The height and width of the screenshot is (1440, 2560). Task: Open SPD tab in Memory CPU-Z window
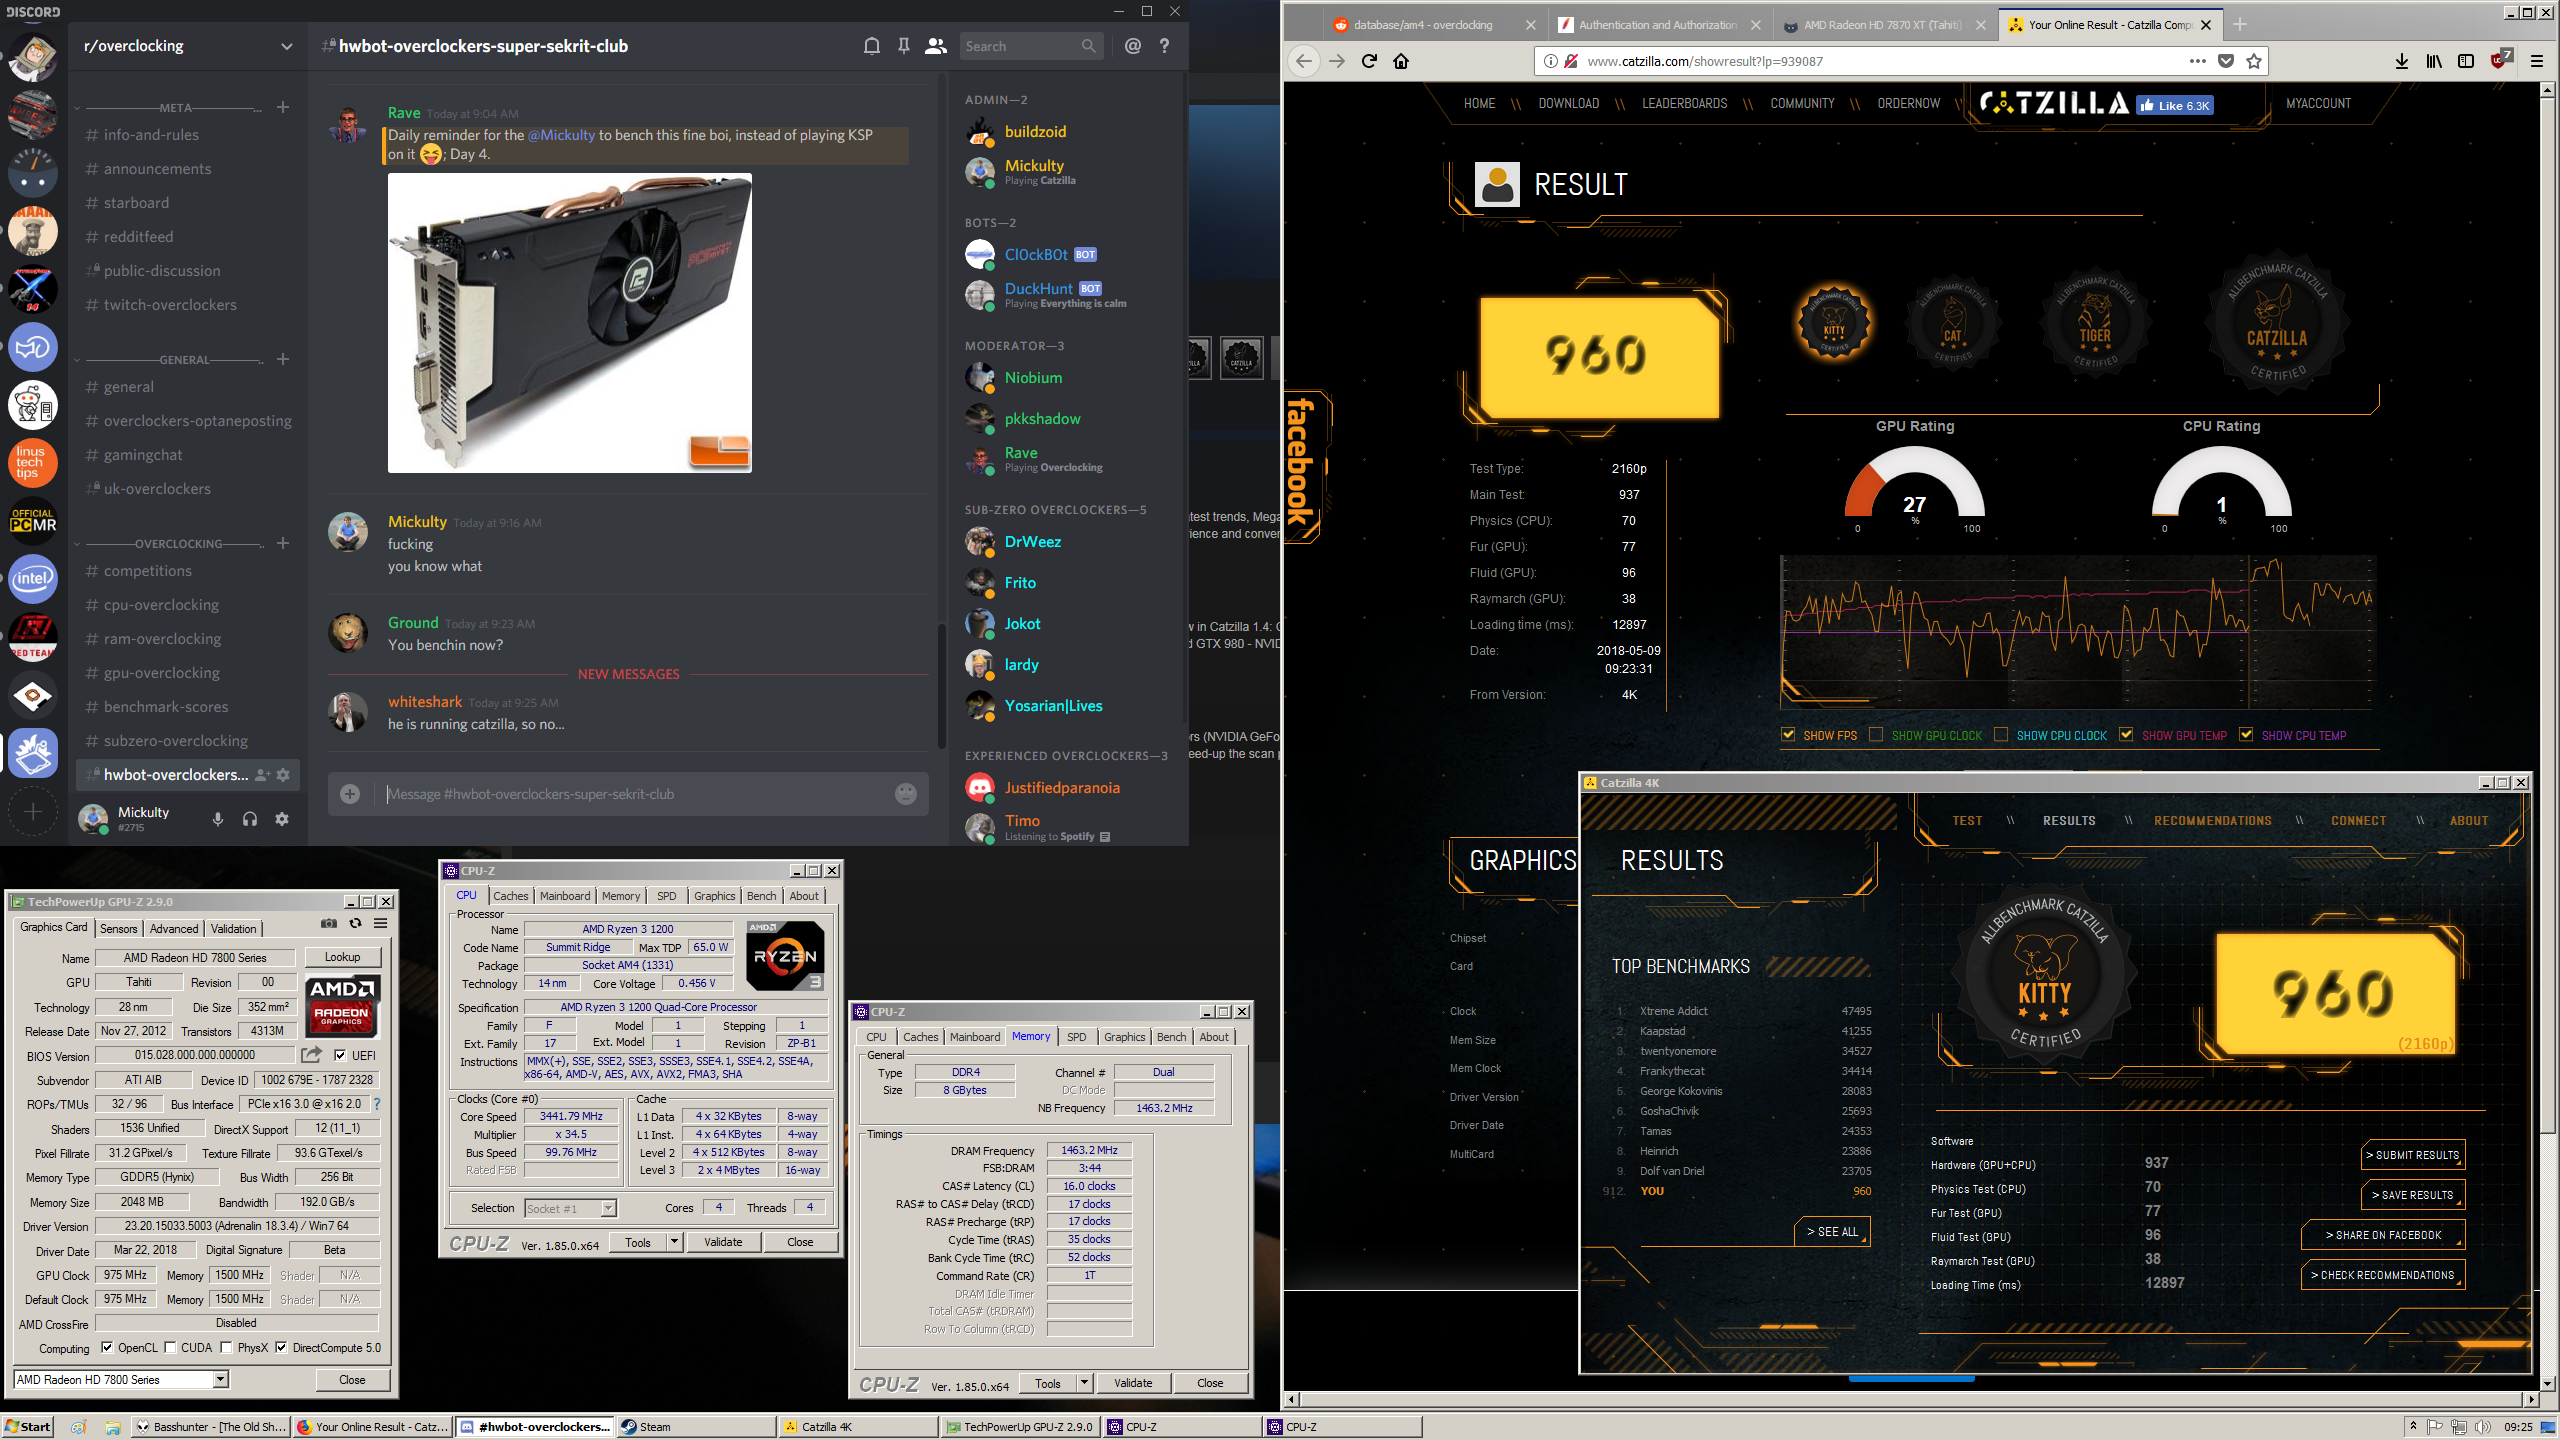[x=1076, y=1037]
